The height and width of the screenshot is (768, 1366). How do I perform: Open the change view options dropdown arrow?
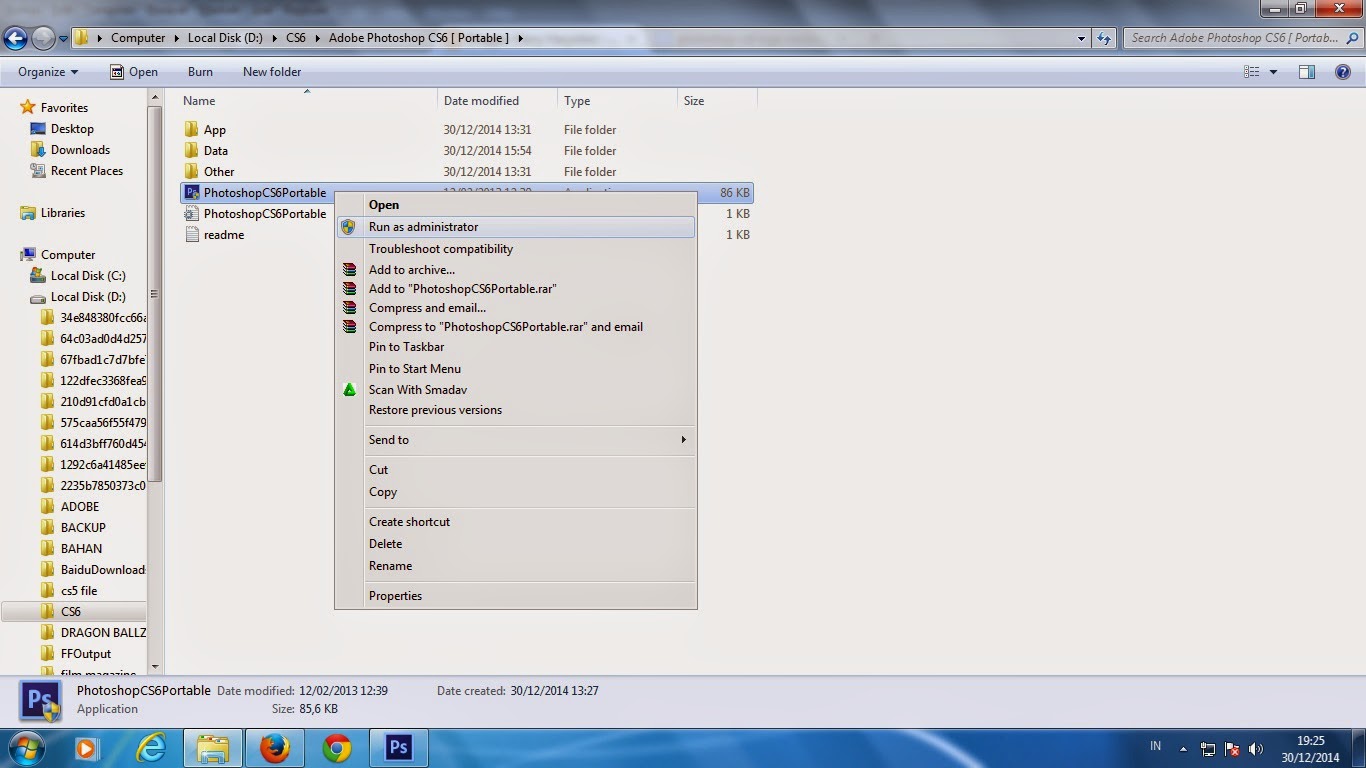click(1273, 72)
